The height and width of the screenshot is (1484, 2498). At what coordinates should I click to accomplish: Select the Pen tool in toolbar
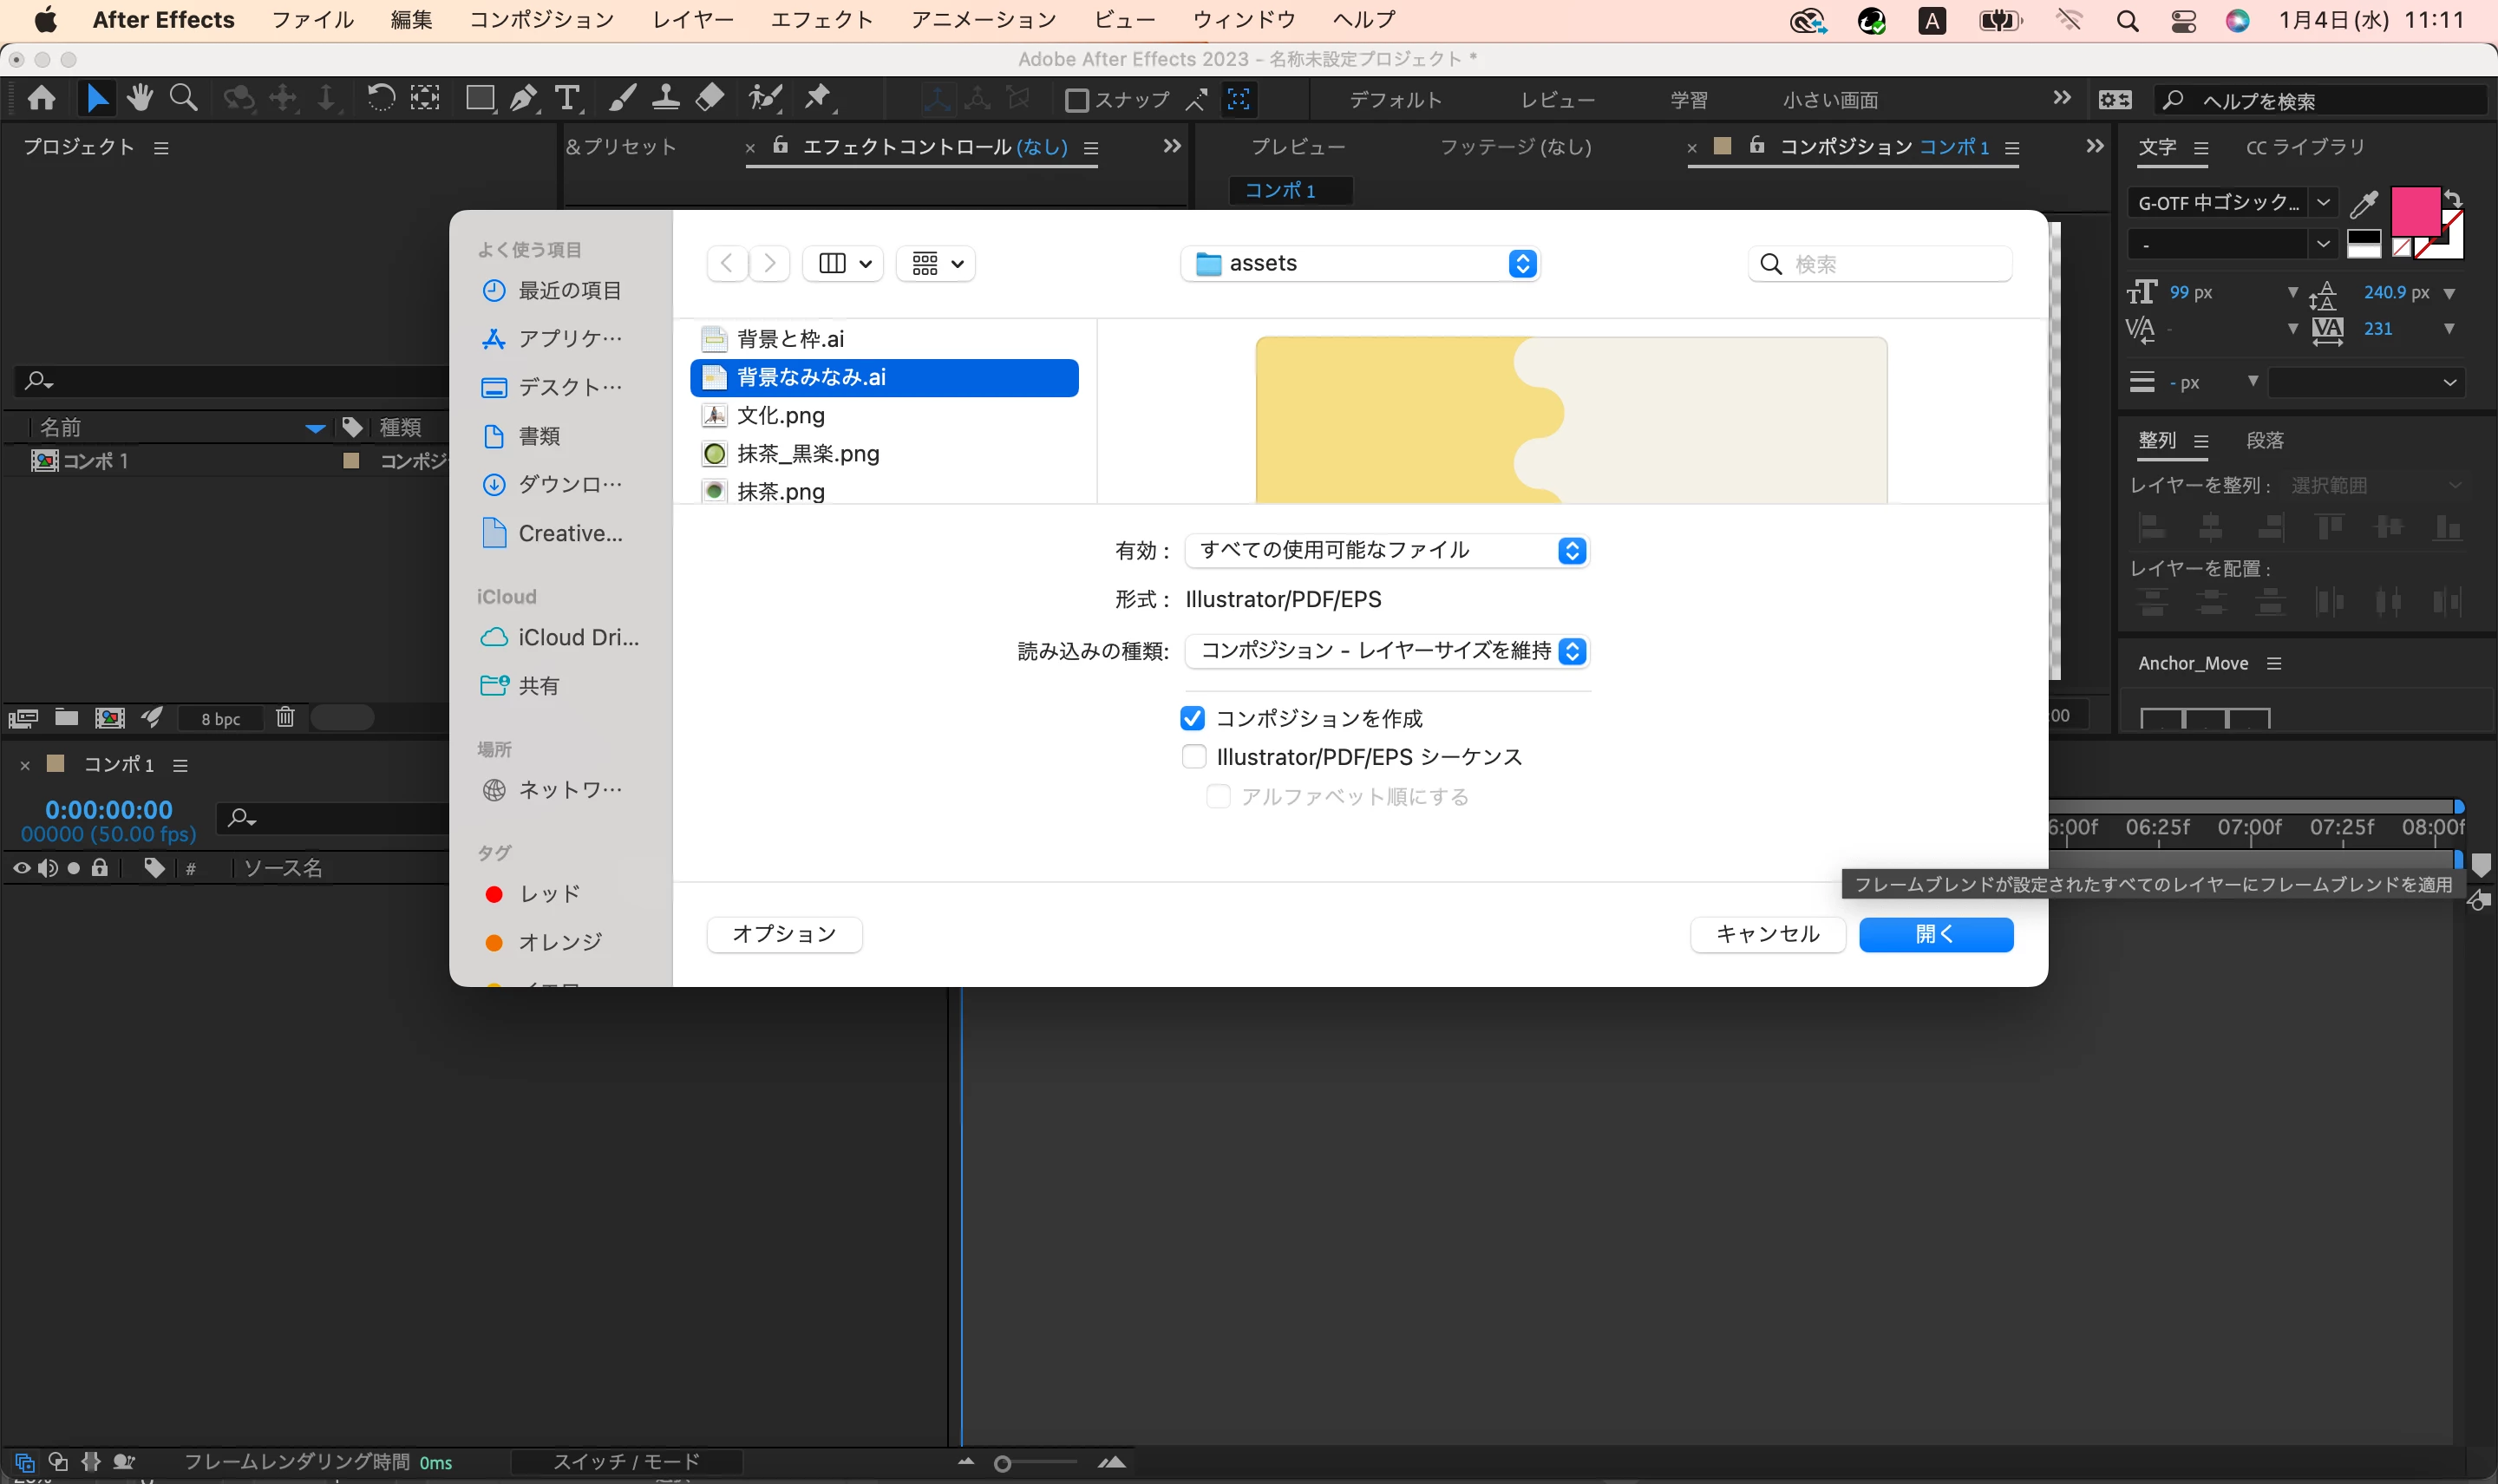[523, 98]
